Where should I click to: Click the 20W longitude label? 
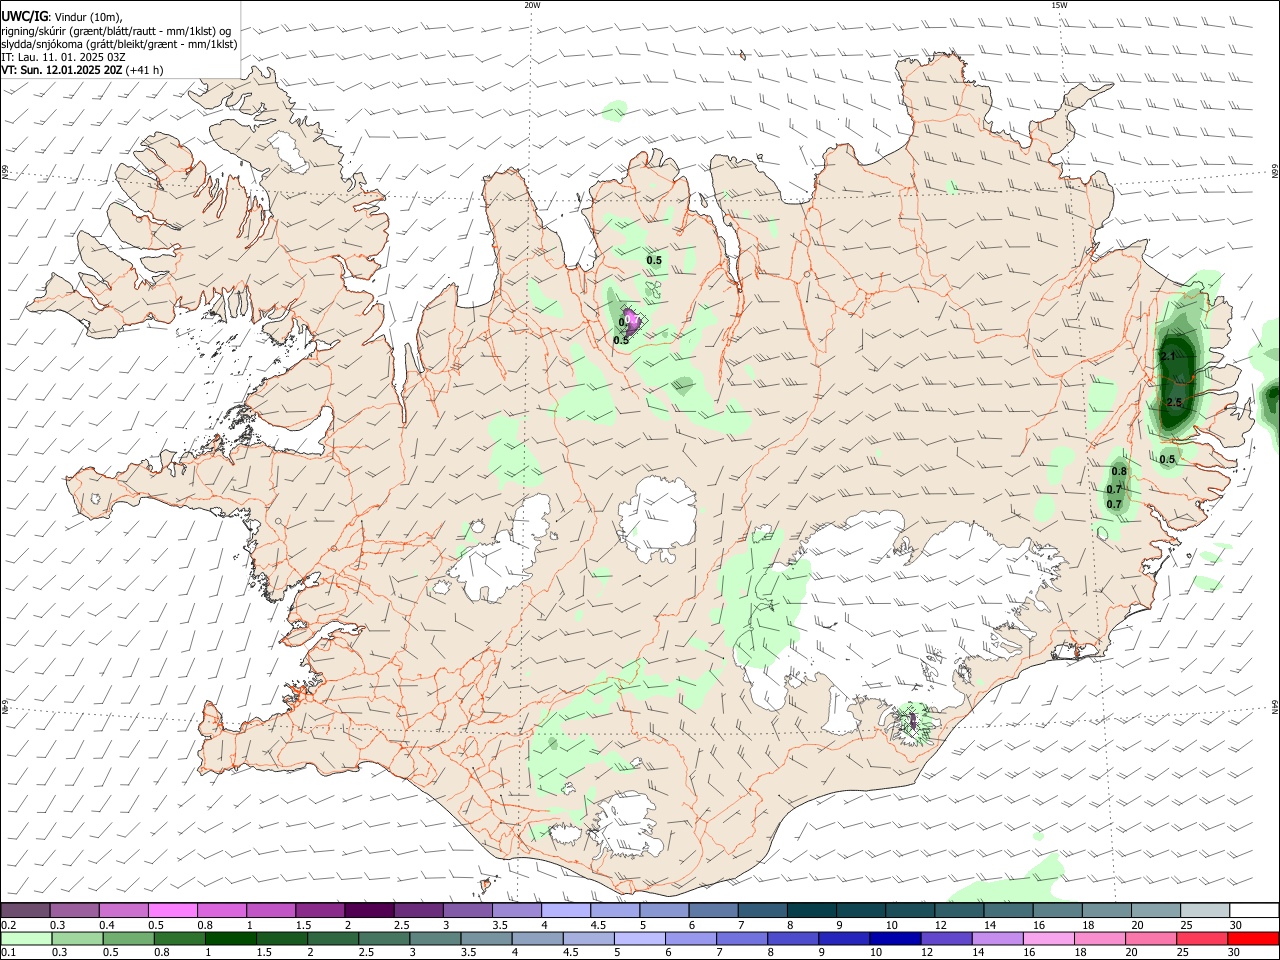pyautogui.click(x=532, y=5)
